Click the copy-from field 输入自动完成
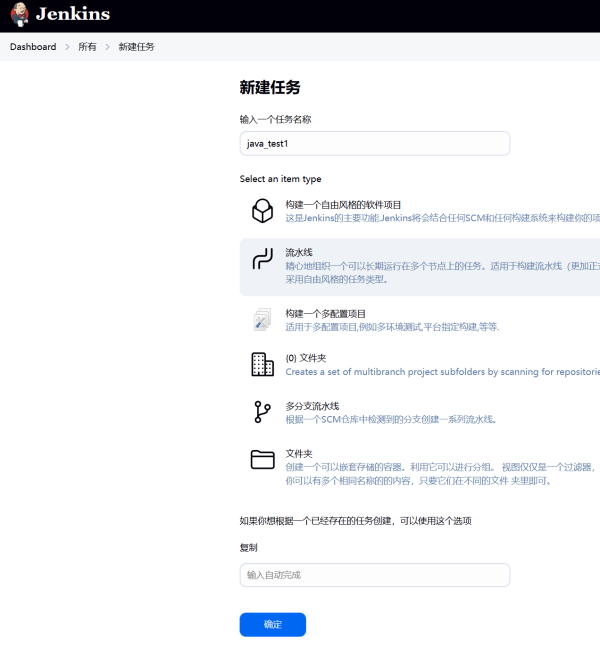Screen dimensions: 600x657 click(x=375, y=575)
